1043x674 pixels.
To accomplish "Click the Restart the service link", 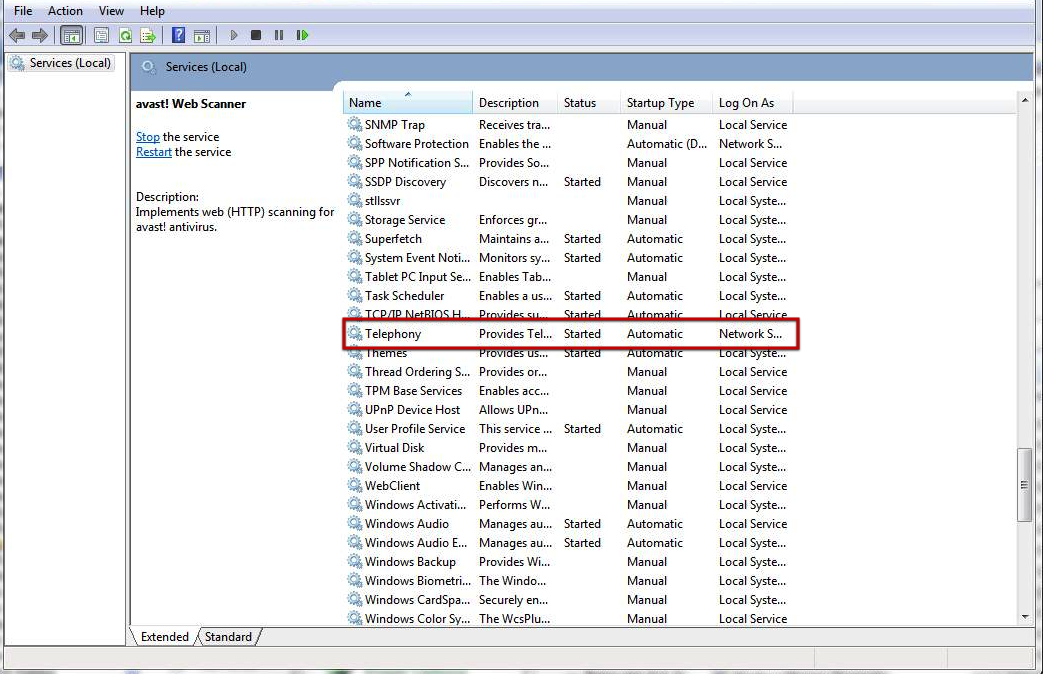I will point(153,152).
